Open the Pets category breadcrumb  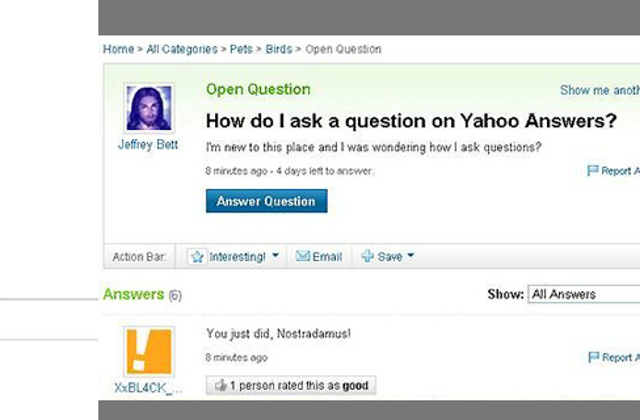pos(241,49)
